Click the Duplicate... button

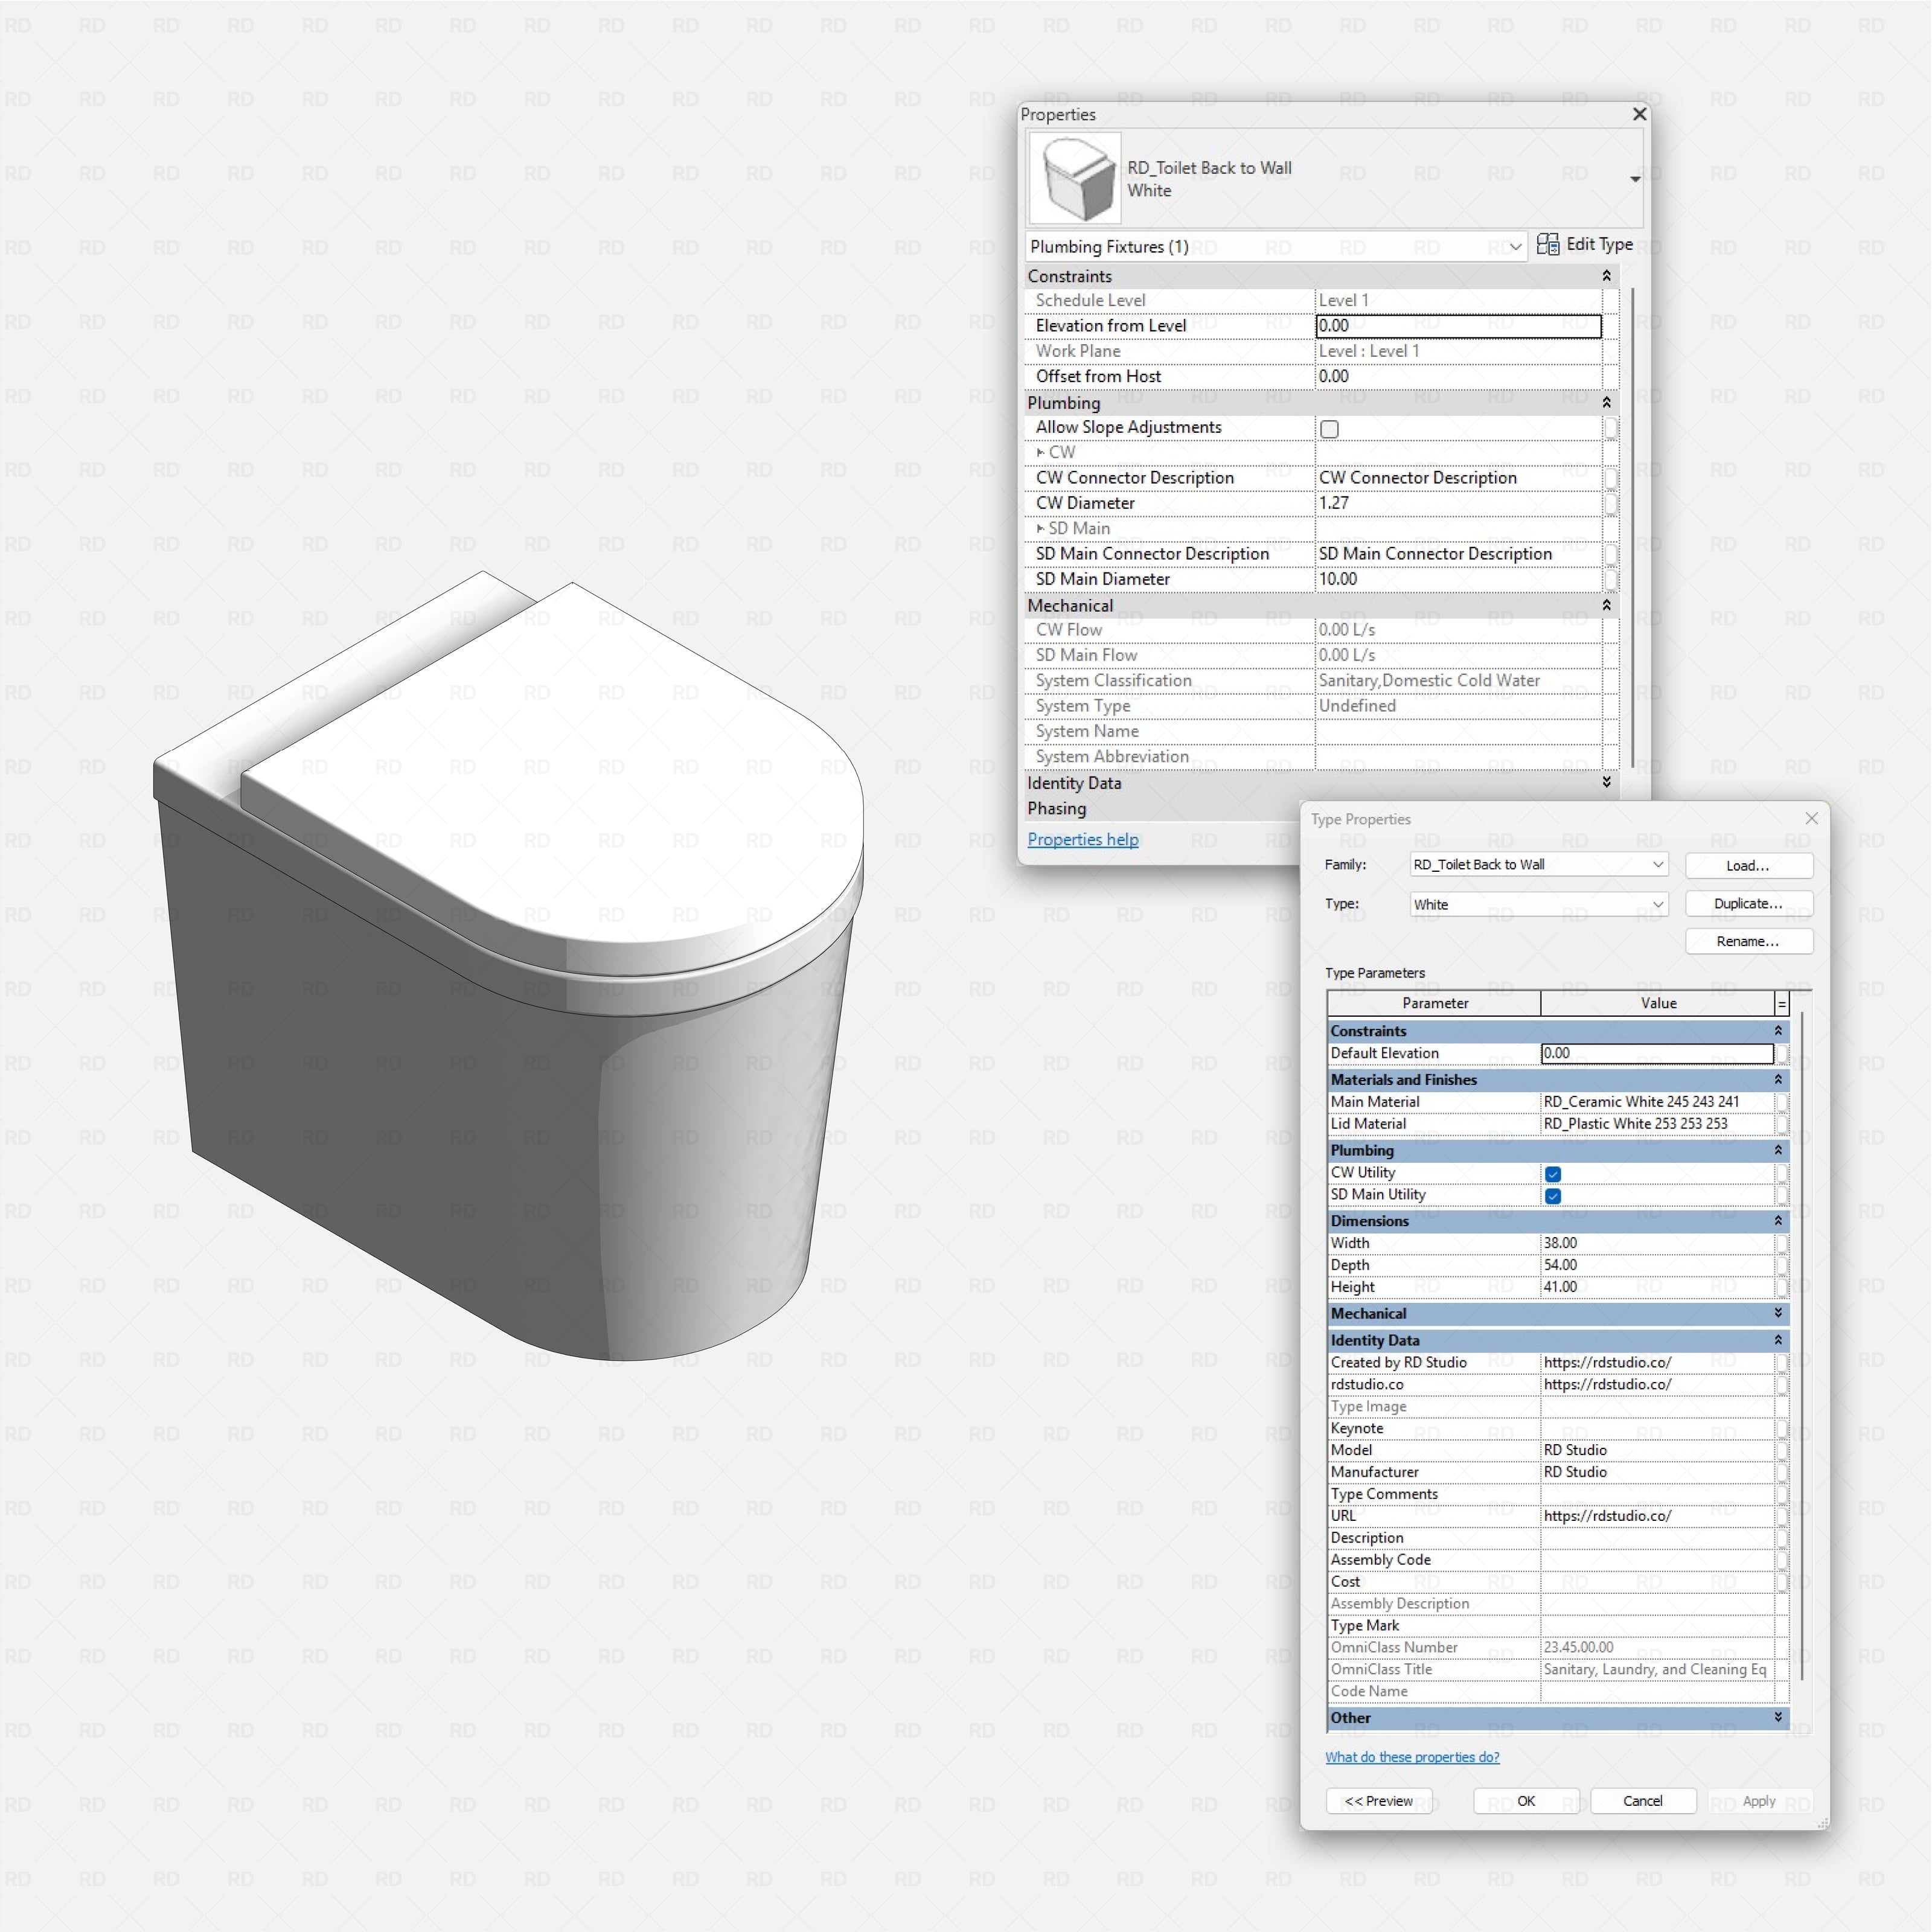coord(1748,903)
